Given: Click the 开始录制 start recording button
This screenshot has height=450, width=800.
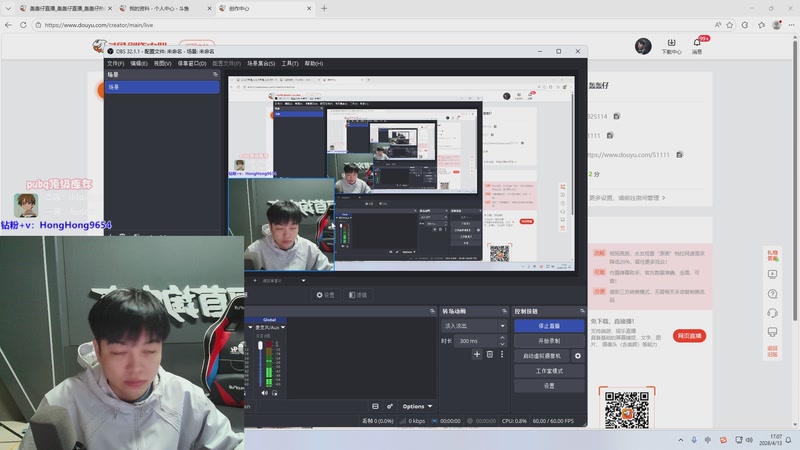Looking at the screenshot, I should coord(549,341).
